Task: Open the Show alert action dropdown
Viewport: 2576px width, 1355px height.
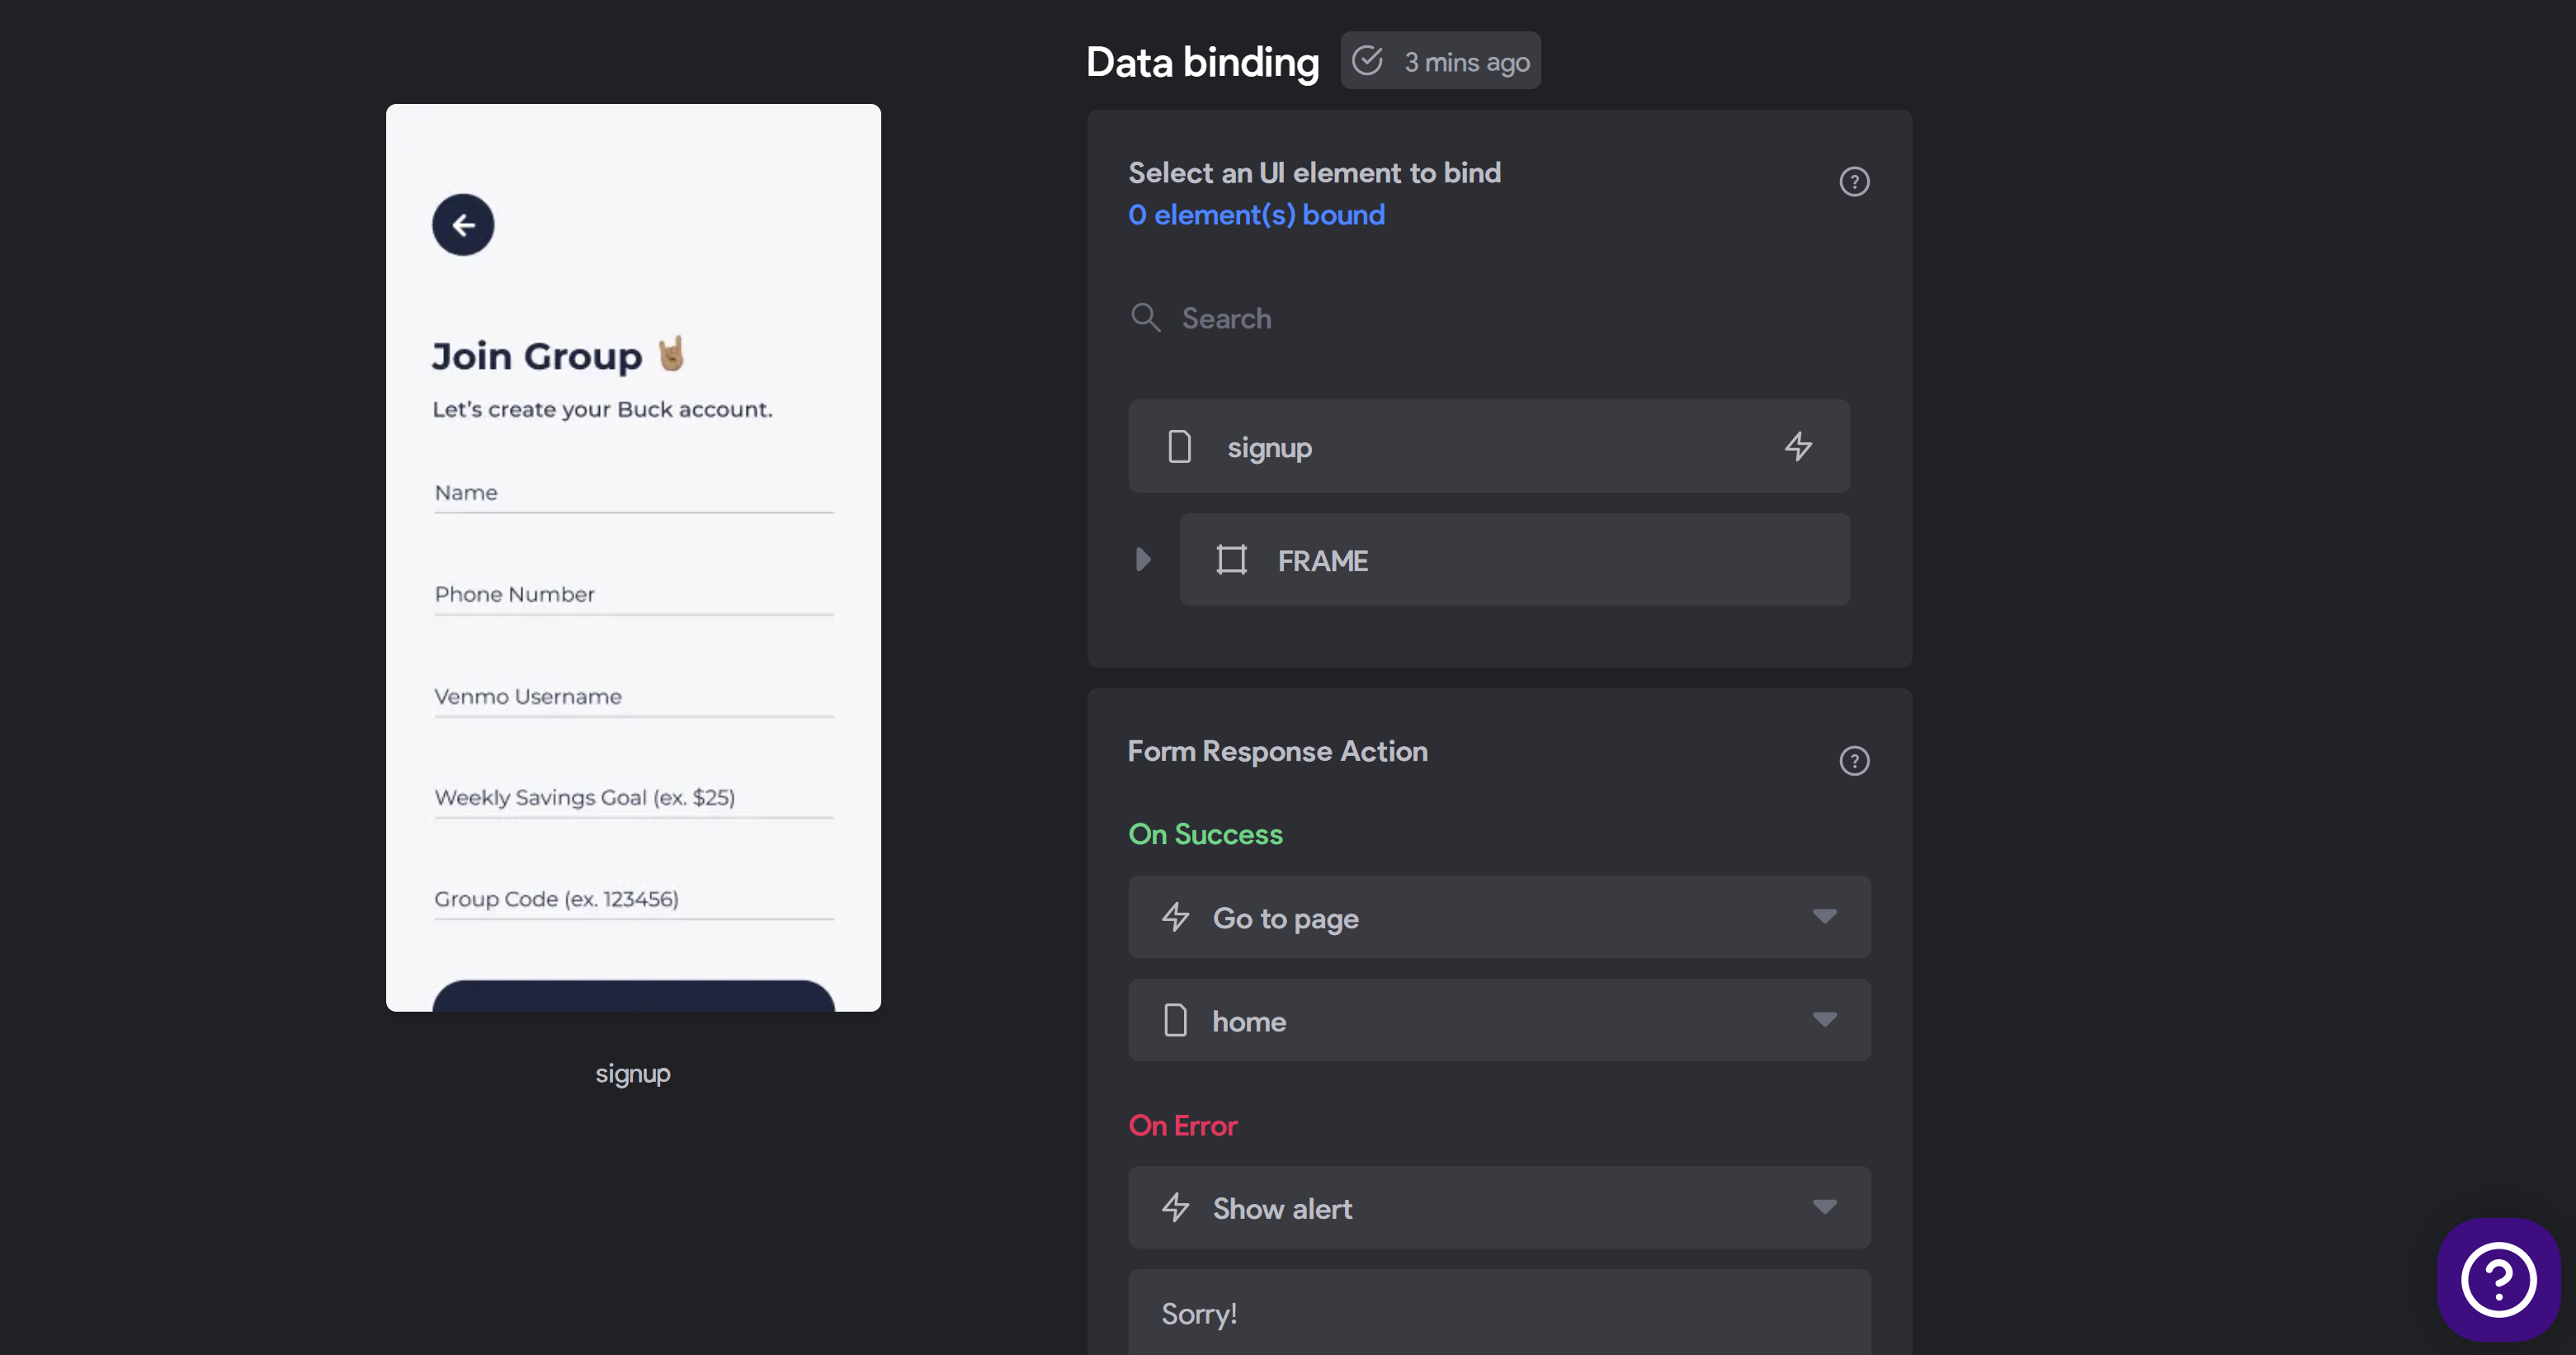Action: coord(1499,1207)
